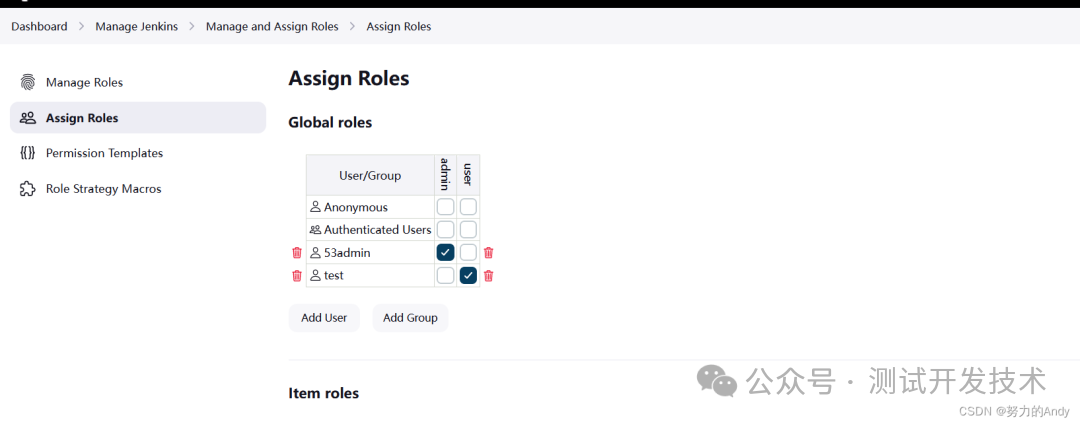Remove test user via right trash icon
This screenshot has width=1080, height=424.
point(488,276)
